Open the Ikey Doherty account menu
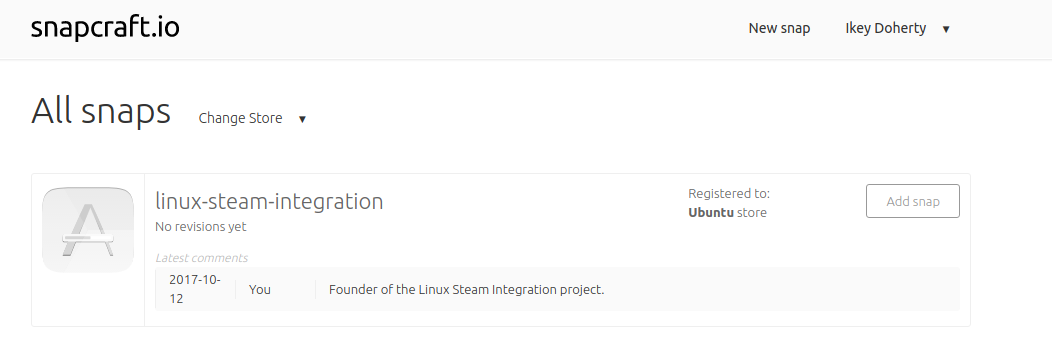 click(886, 28)
